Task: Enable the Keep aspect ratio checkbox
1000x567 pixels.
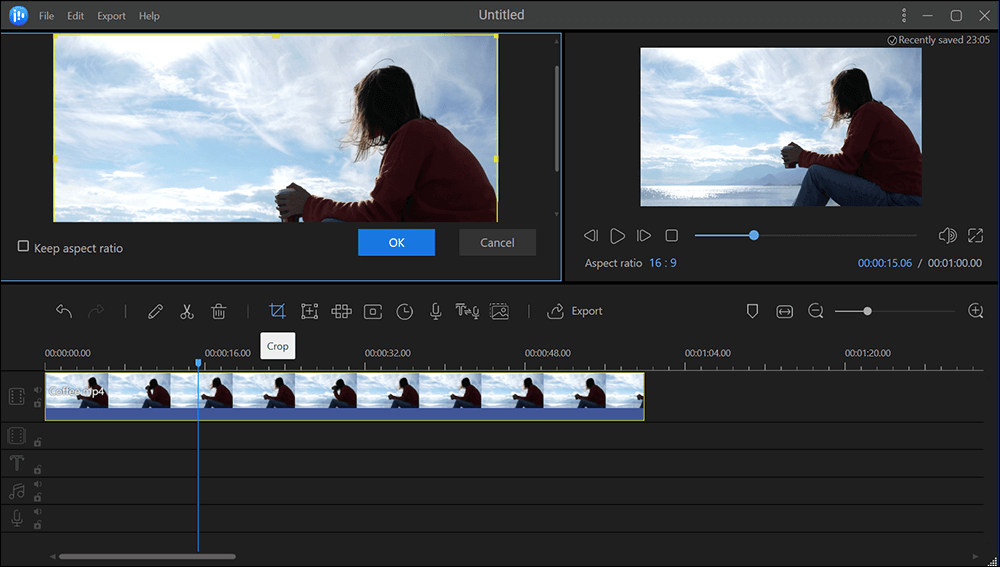Action: 23,246
